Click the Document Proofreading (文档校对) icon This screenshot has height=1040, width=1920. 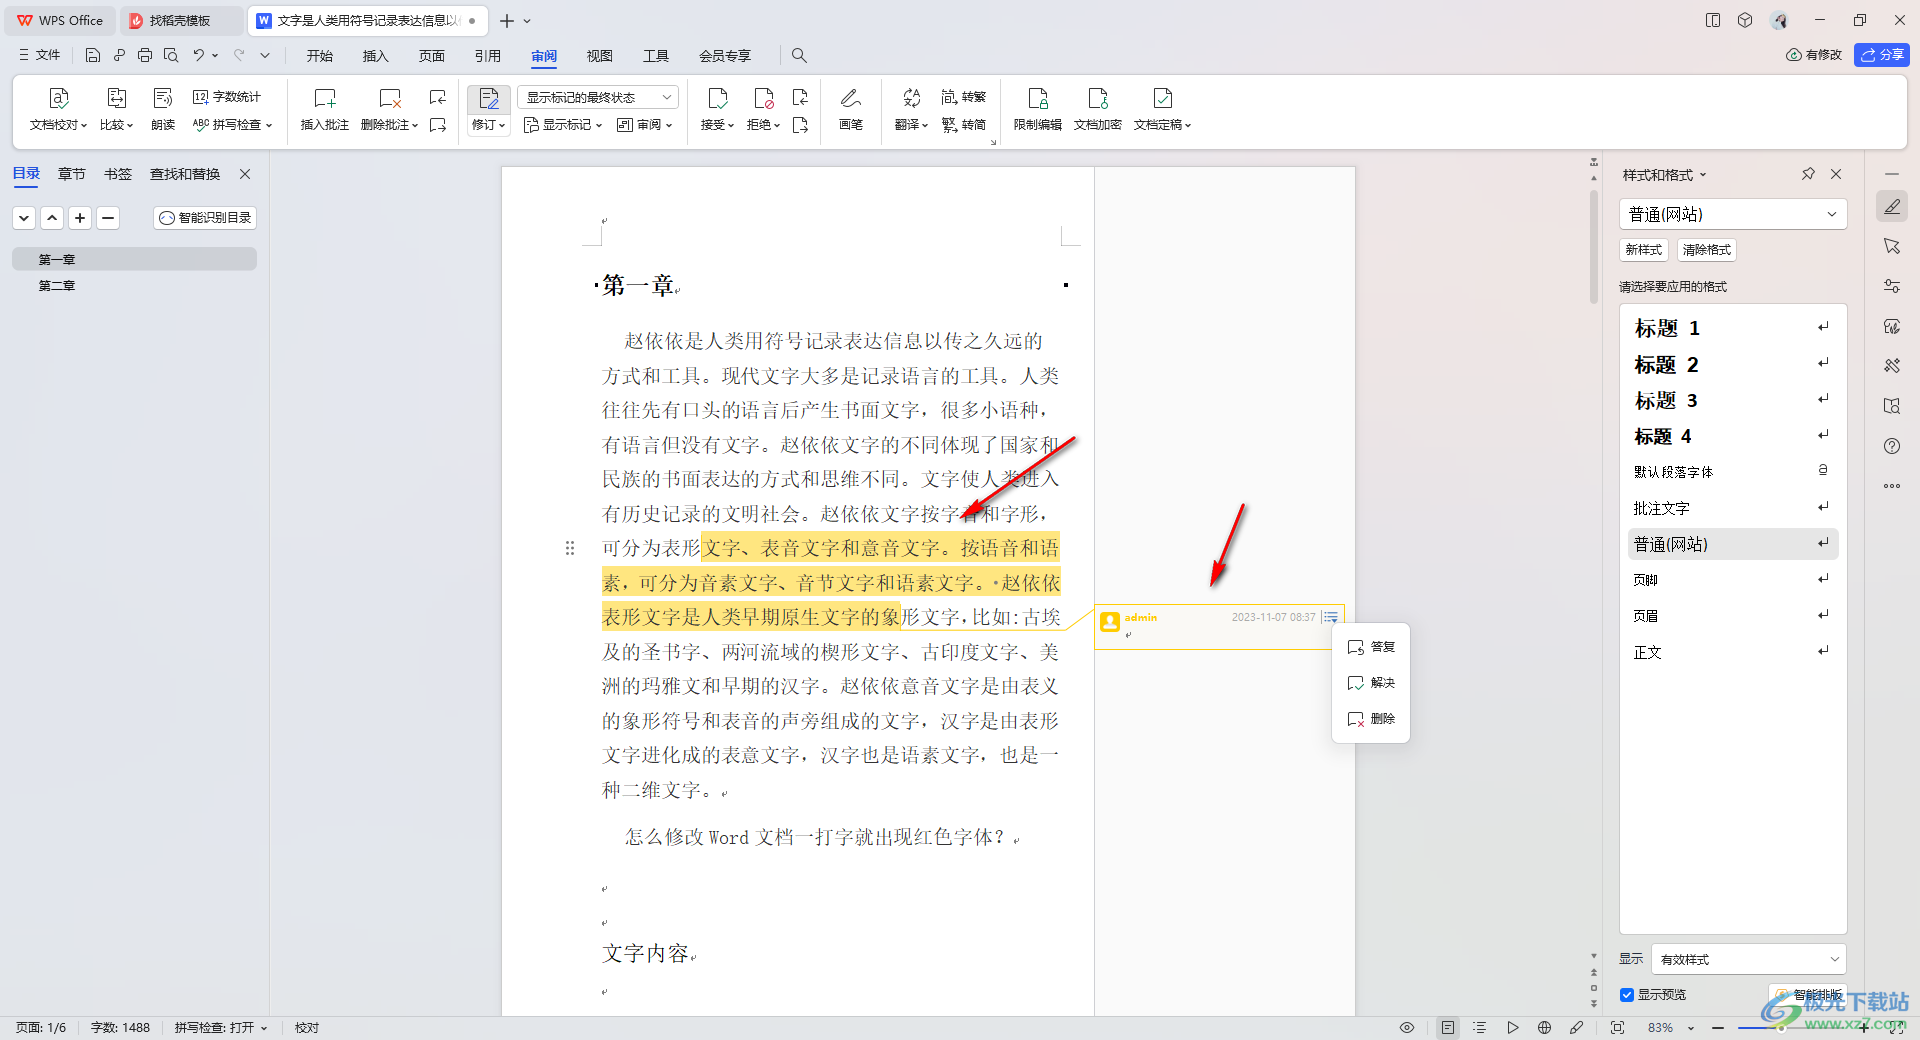click(58, 98)
